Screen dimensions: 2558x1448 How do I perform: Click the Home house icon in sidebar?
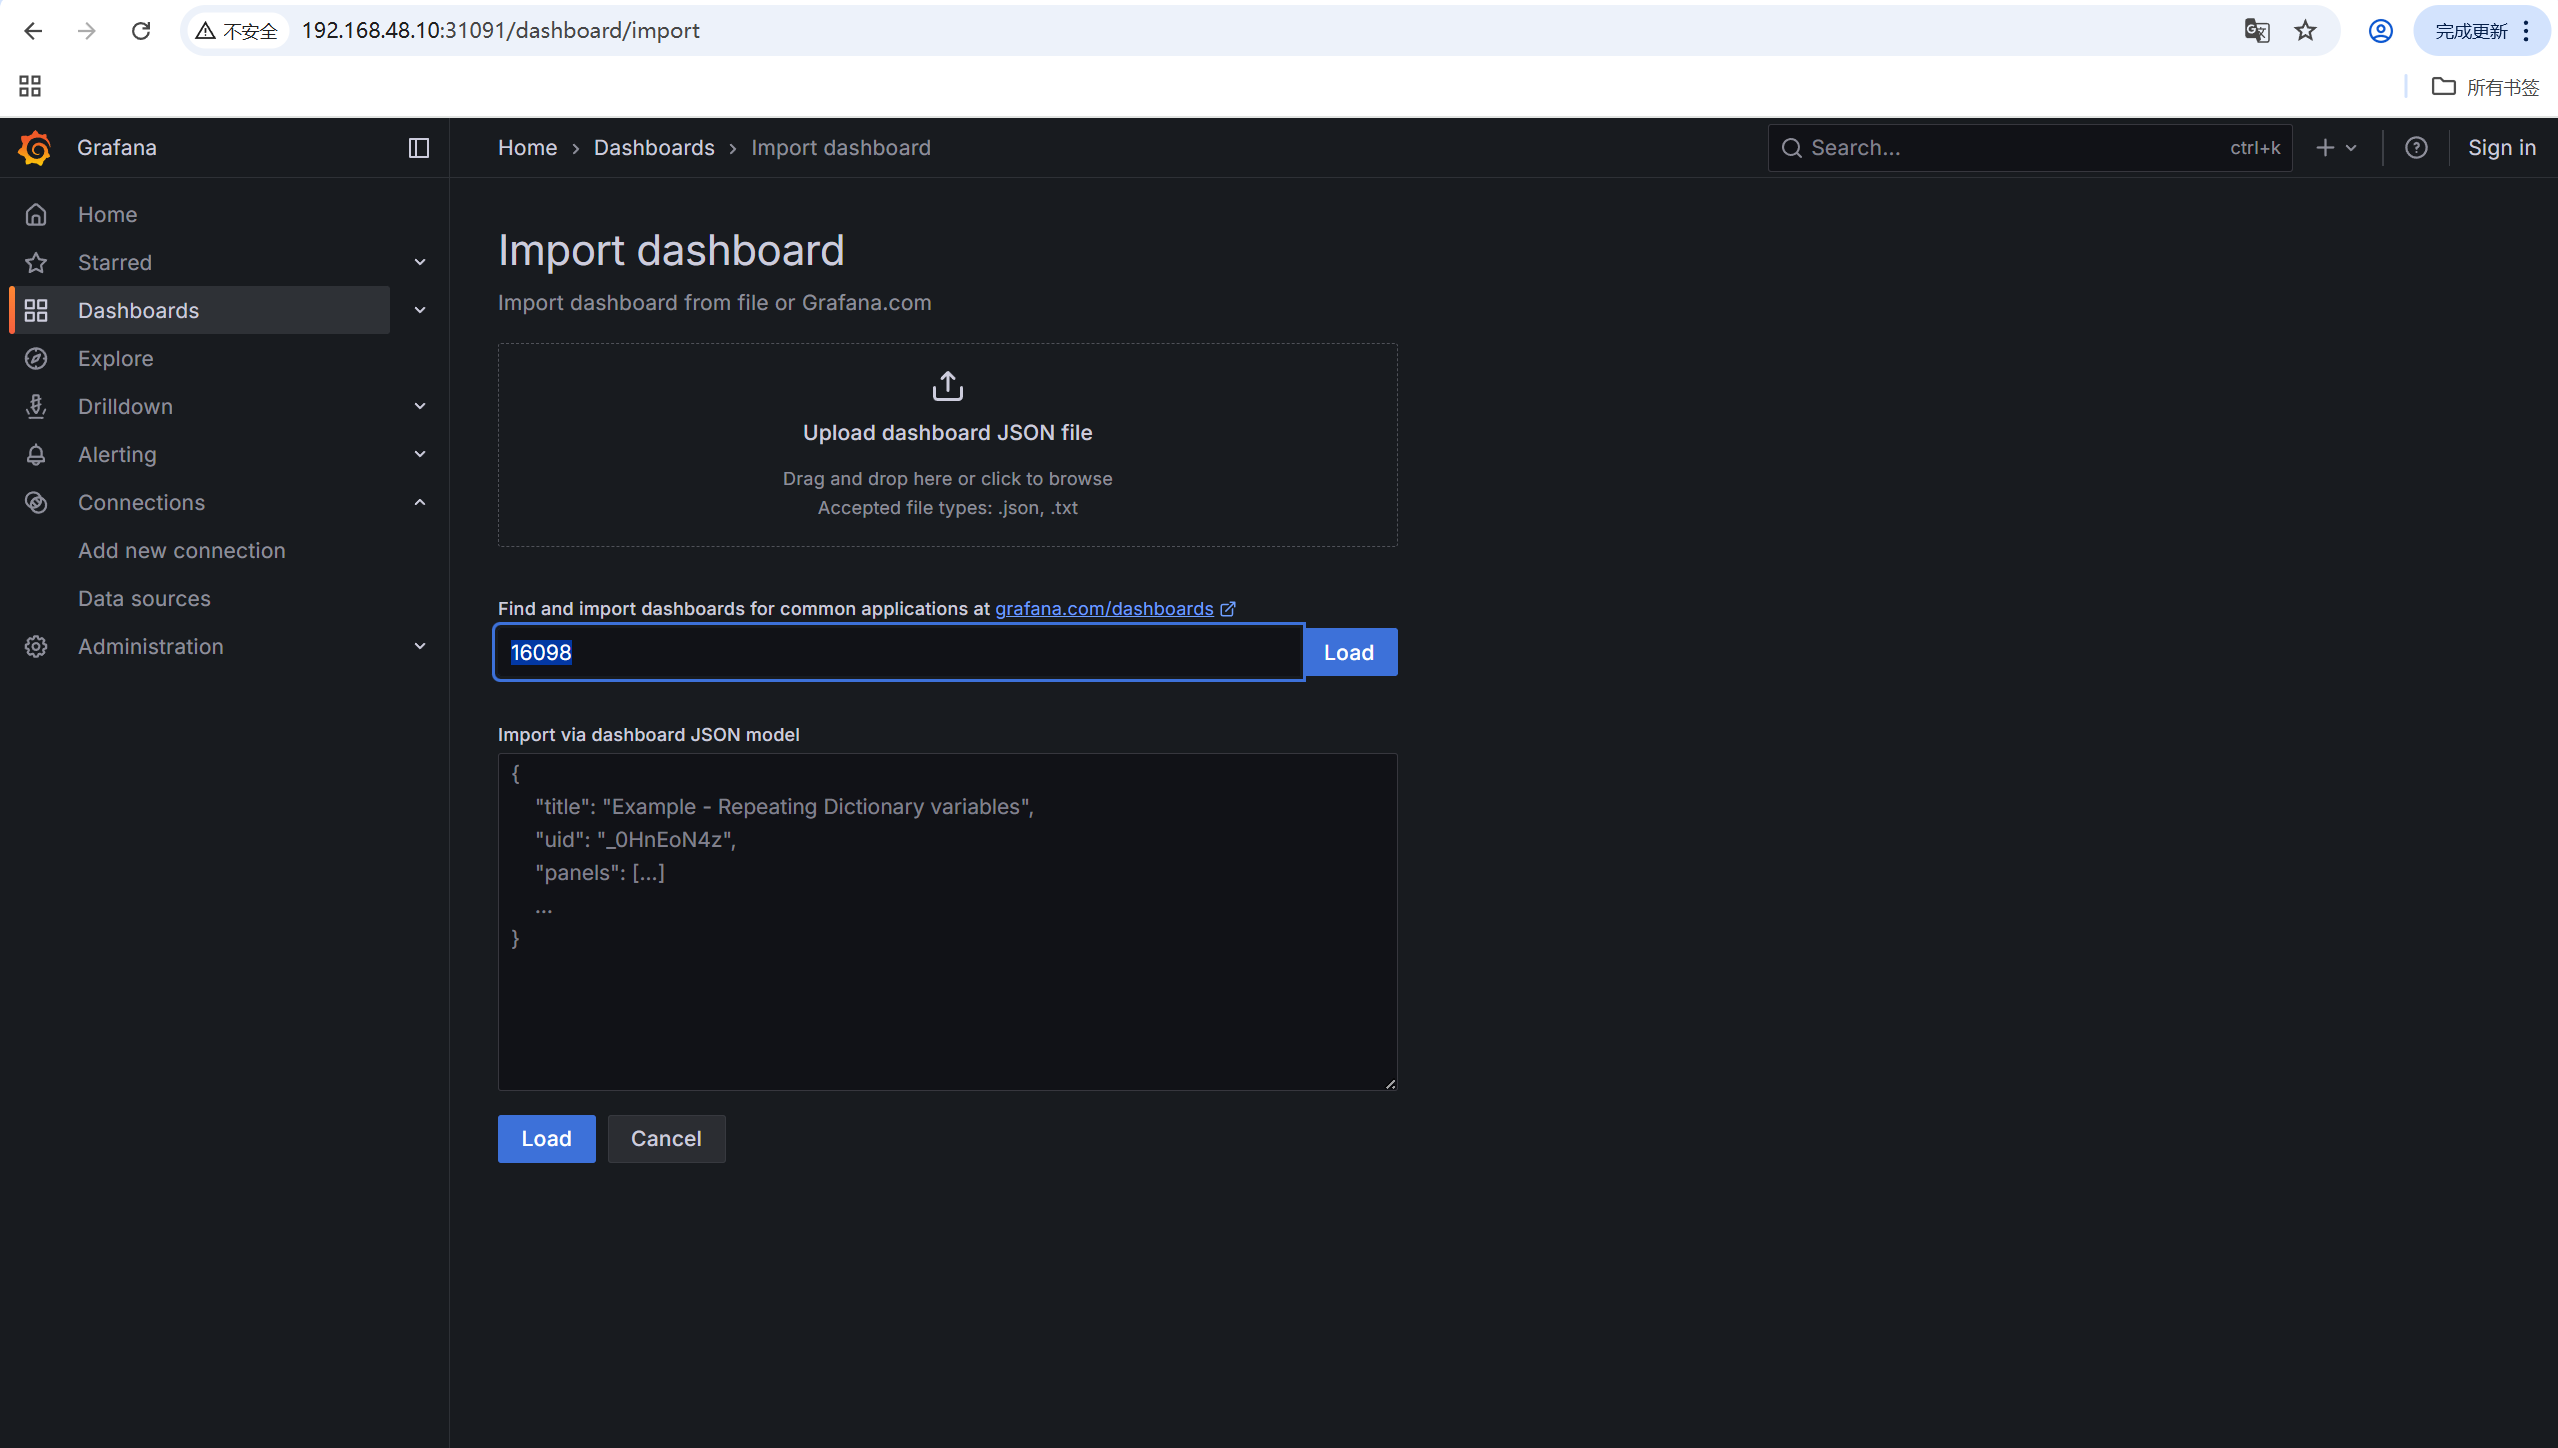[36, 214]
